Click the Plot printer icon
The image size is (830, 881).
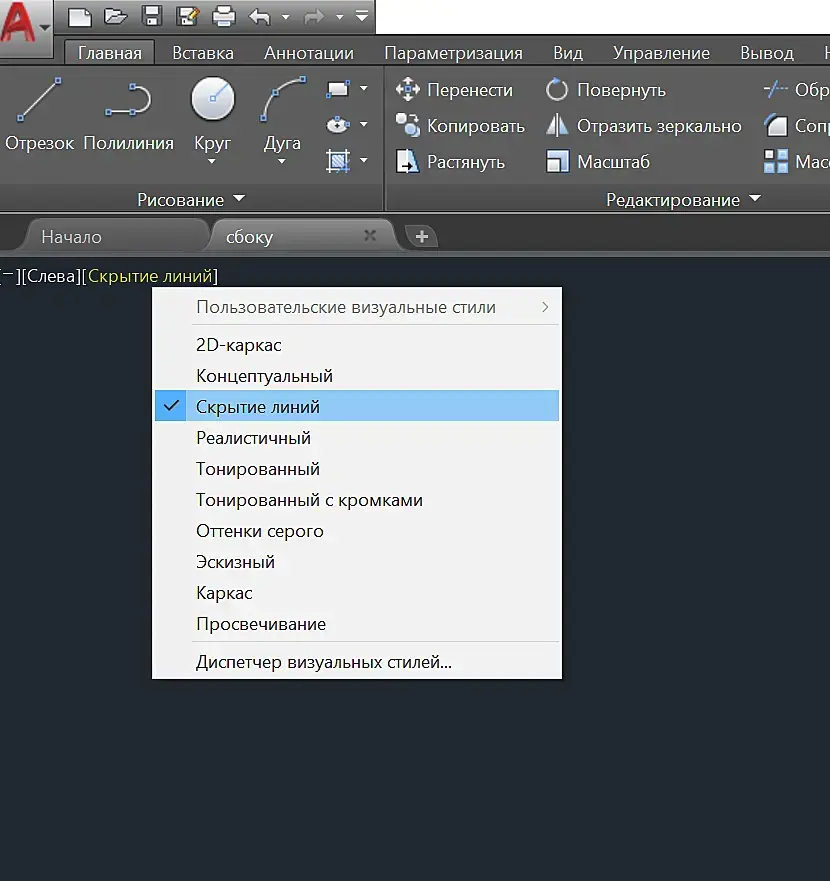coord(224,16)
